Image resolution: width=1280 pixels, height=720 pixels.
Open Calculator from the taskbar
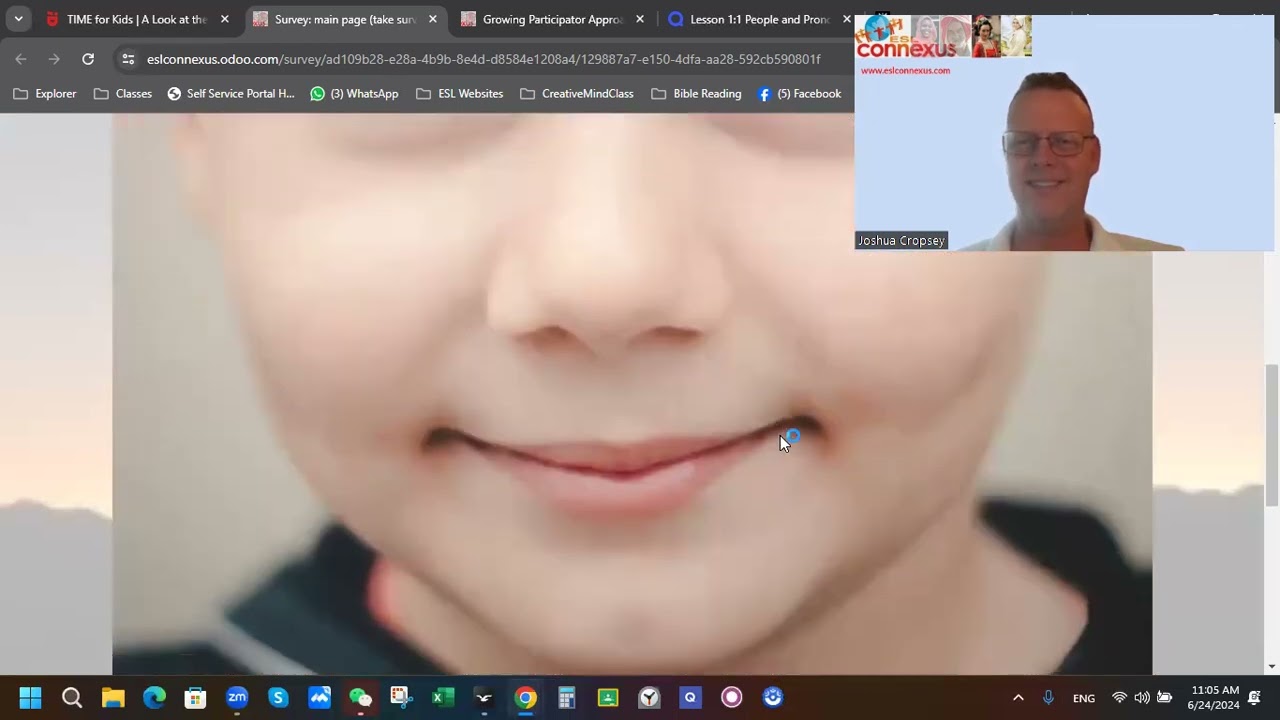point(566,698)
